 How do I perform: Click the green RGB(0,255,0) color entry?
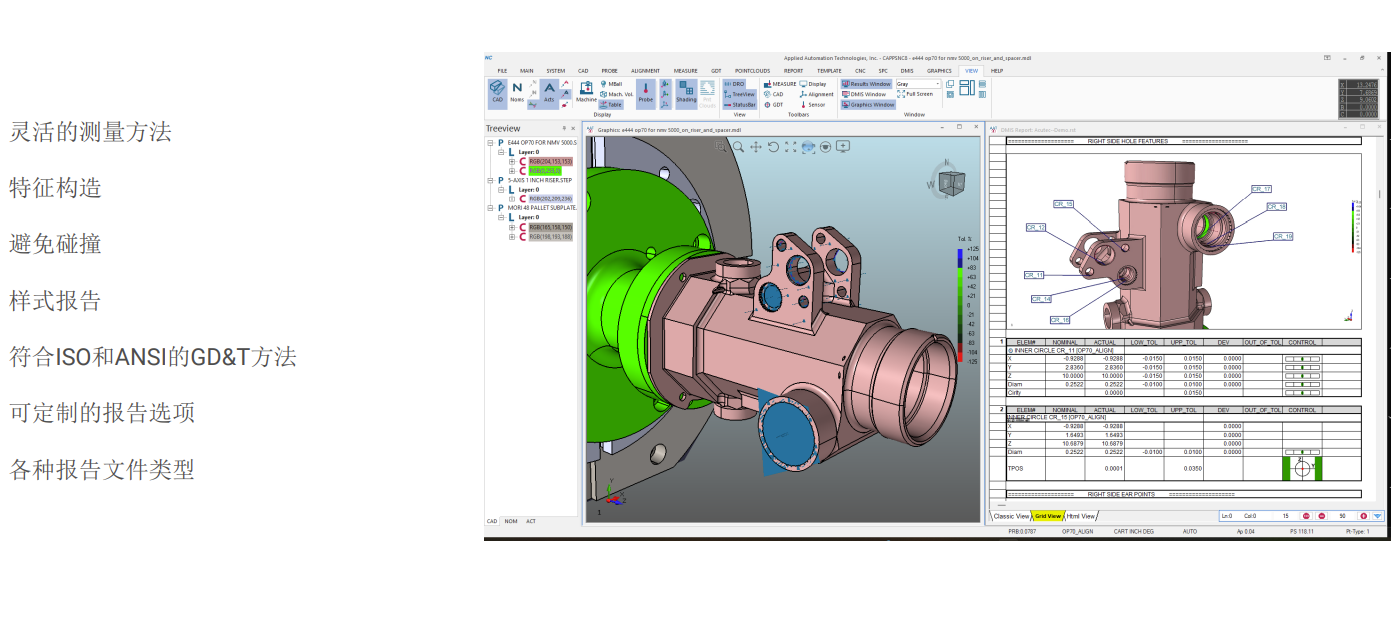(x=545, y=171)
